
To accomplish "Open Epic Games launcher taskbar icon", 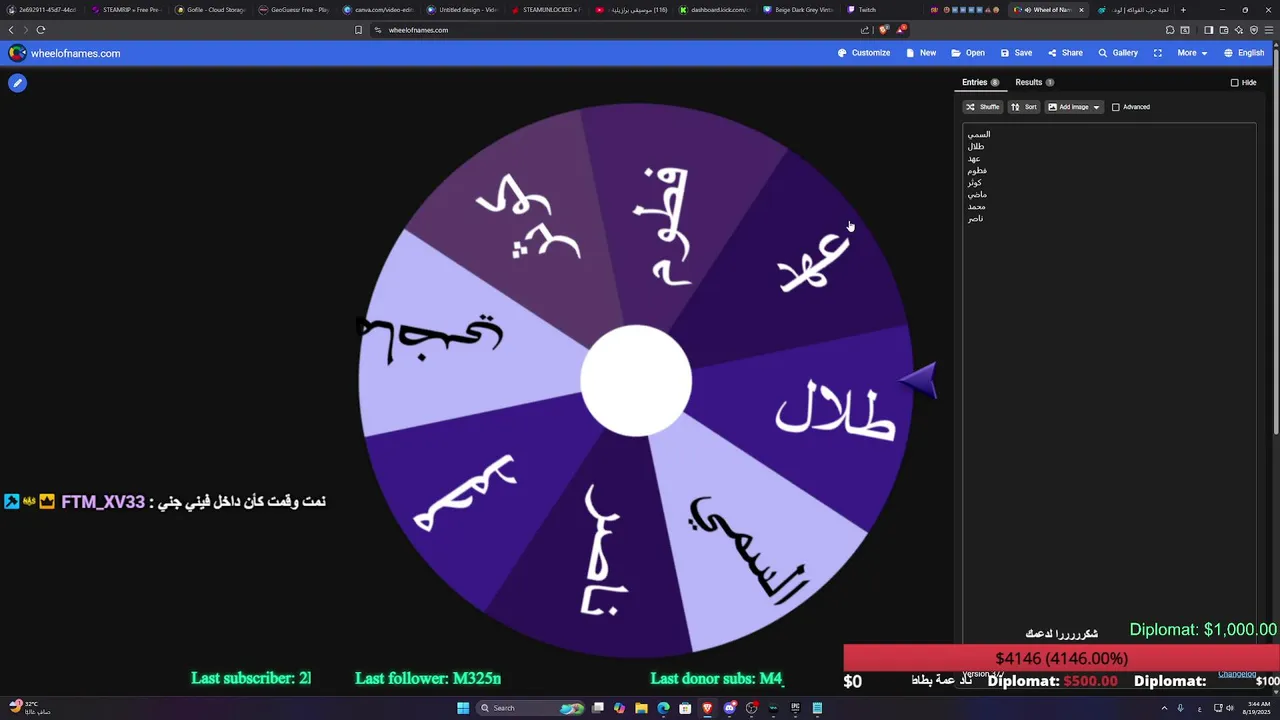I will coord(796,708).
